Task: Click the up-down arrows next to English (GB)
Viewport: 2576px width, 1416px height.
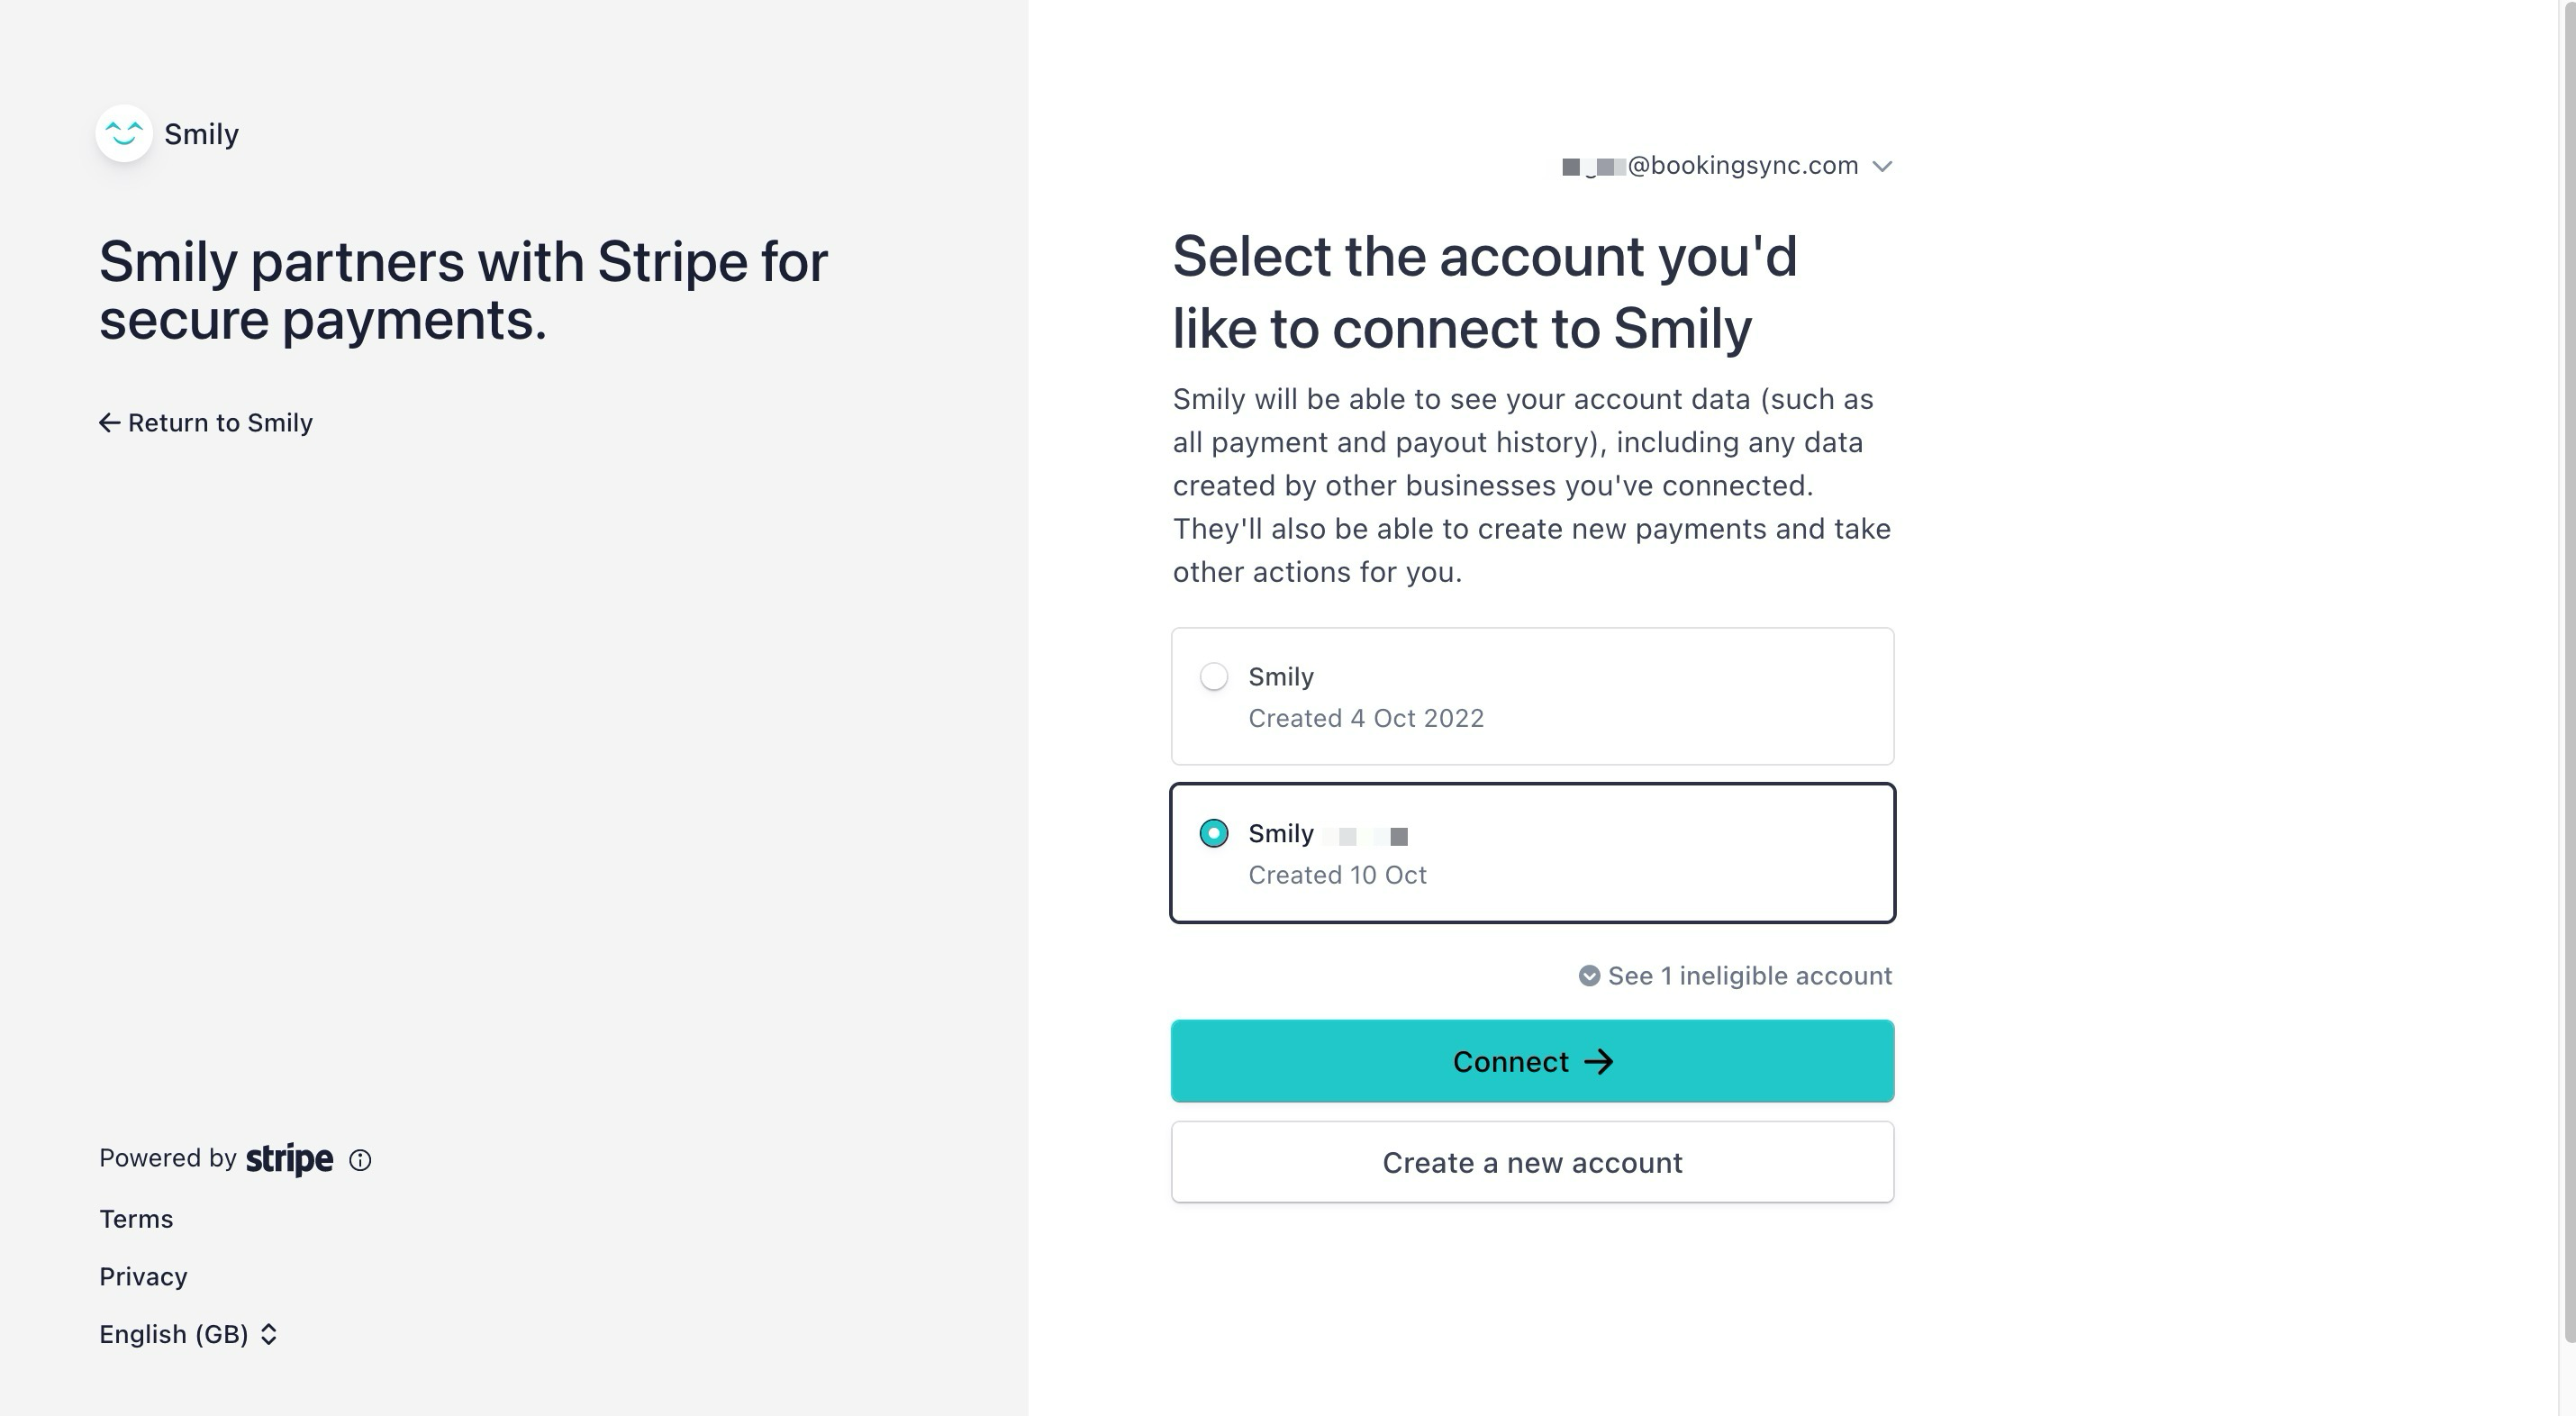Action: tap(268, 1334)
